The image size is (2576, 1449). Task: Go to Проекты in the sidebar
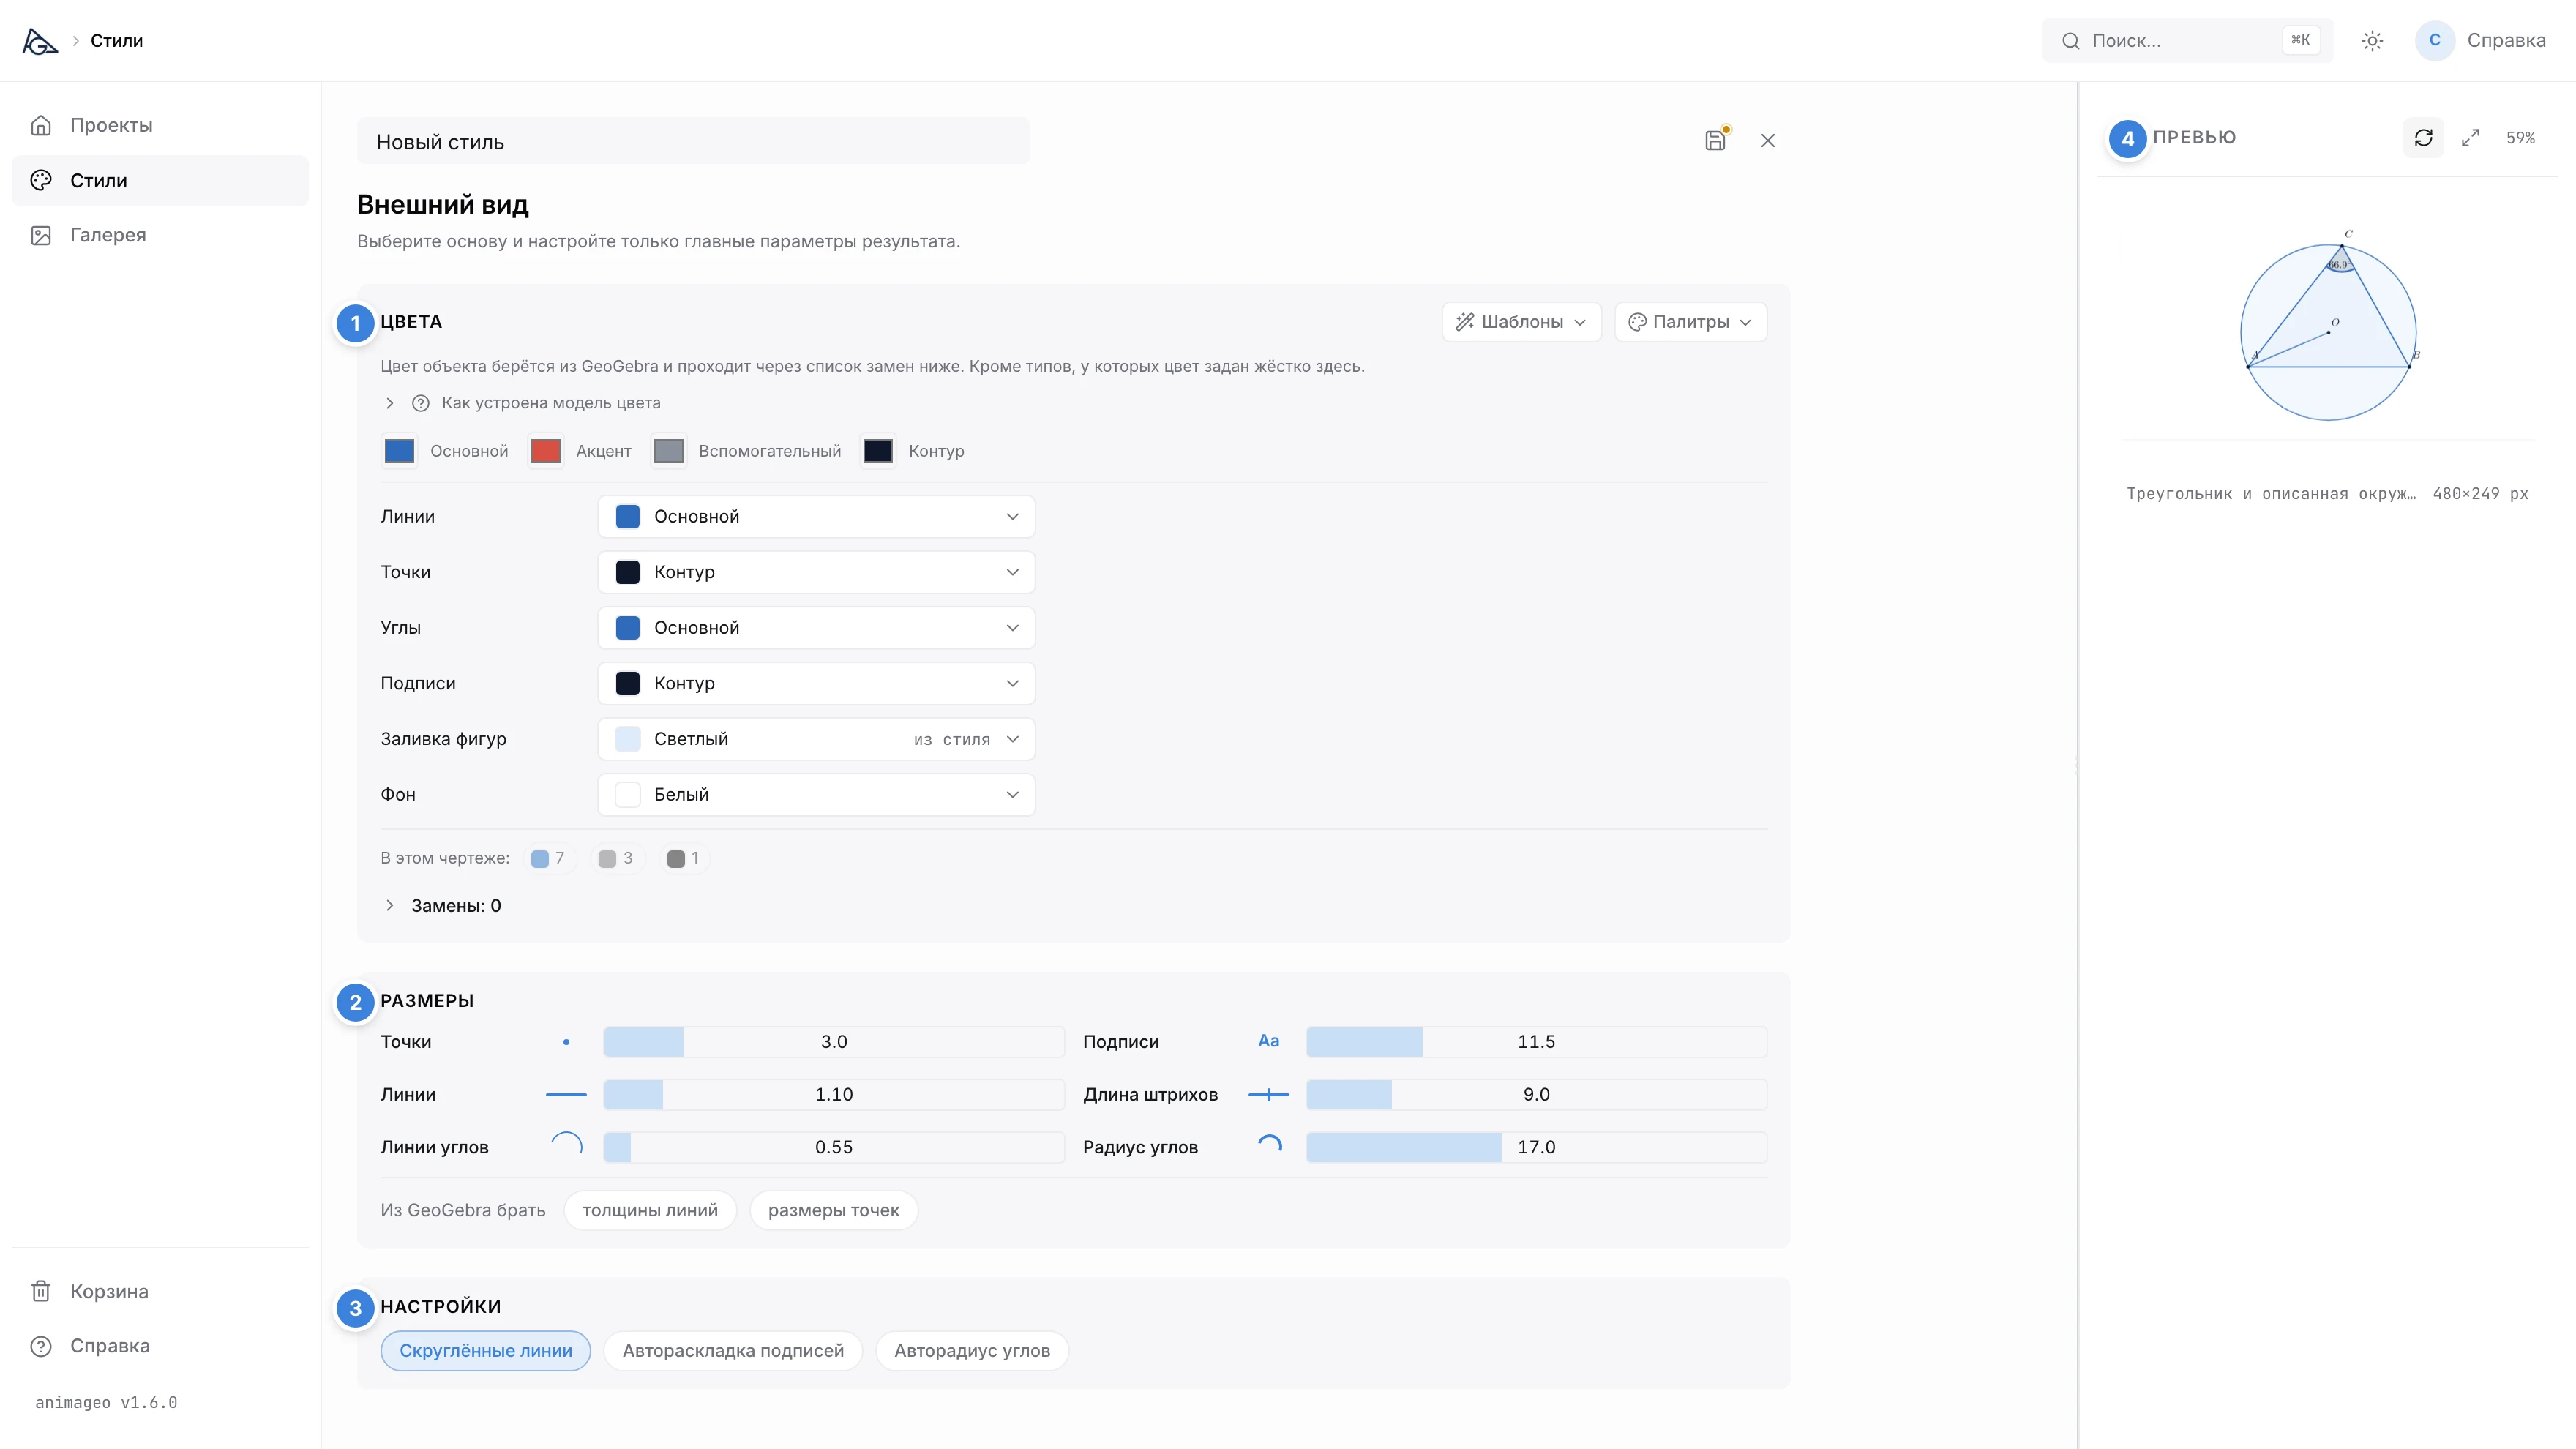(160, 125)
